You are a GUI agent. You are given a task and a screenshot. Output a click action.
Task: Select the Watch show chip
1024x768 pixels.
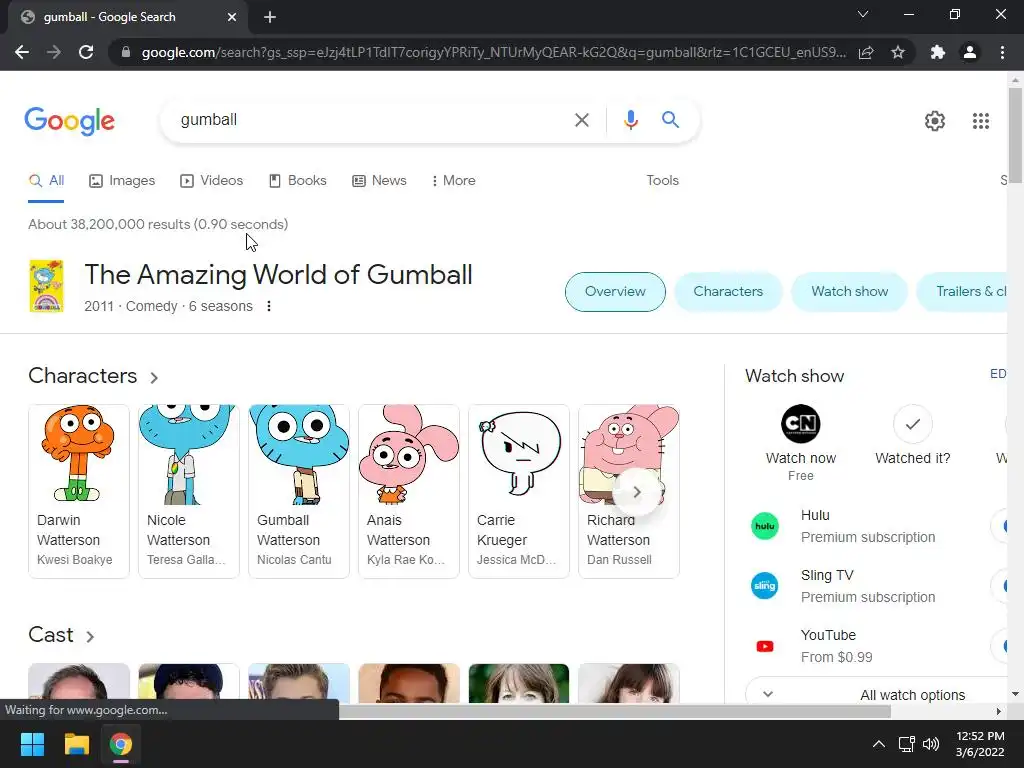(849, 291)
